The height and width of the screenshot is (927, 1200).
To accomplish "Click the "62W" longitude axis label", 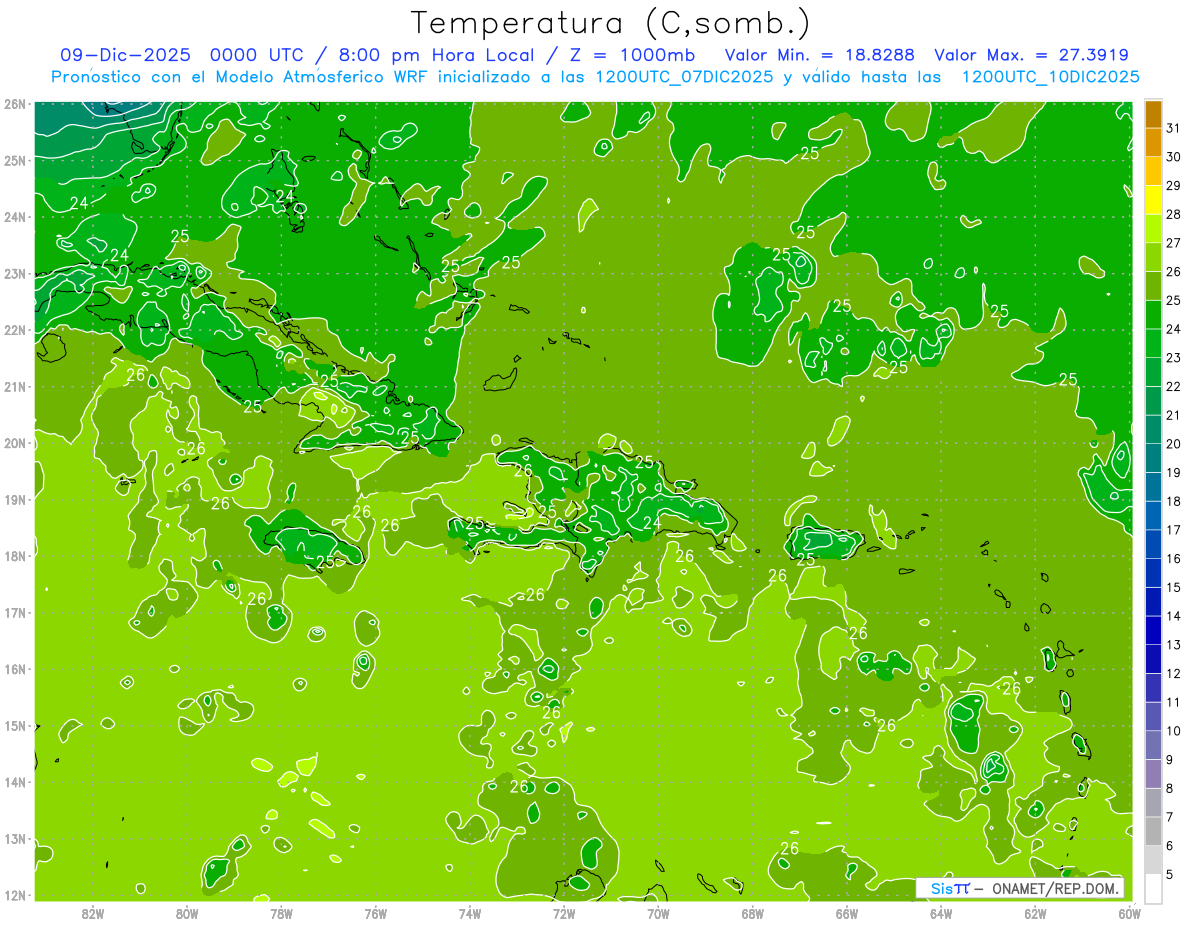I will (1035, 913).
